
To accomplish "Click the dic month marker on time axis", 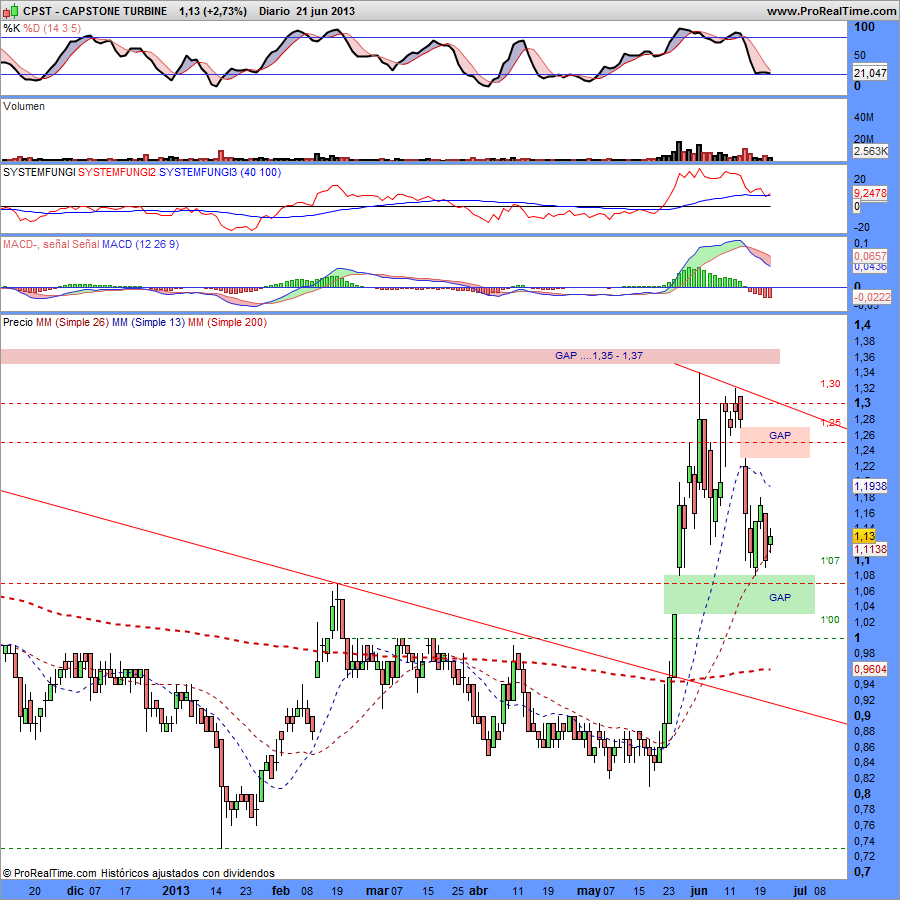I will coord(75,891).
